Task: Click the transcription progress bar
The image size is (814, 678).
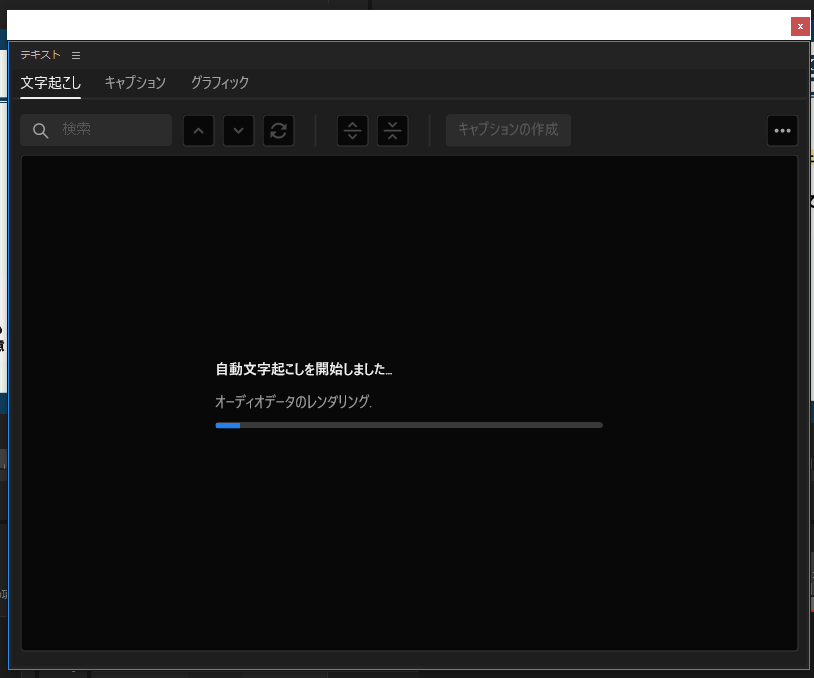Action: (409, 425)
